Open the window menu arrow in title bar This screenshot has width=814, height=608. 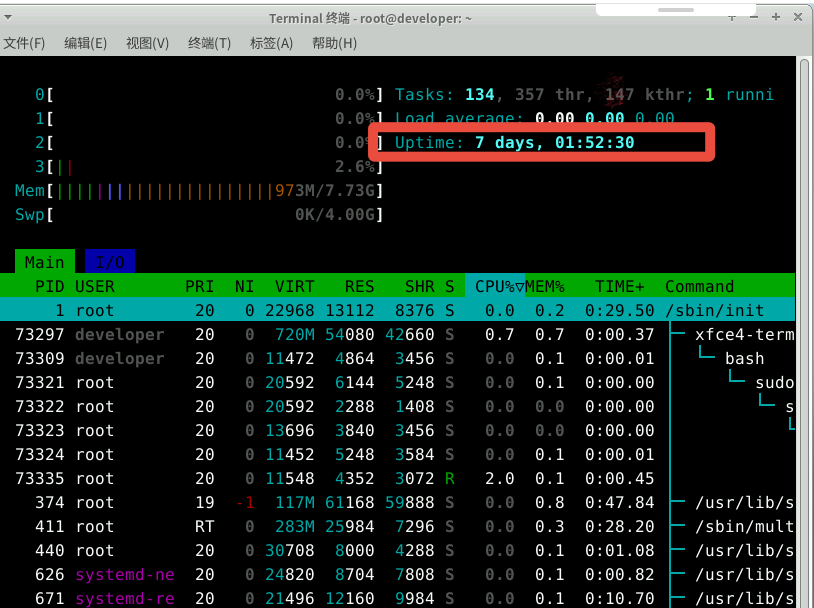[x=733, y=18]
